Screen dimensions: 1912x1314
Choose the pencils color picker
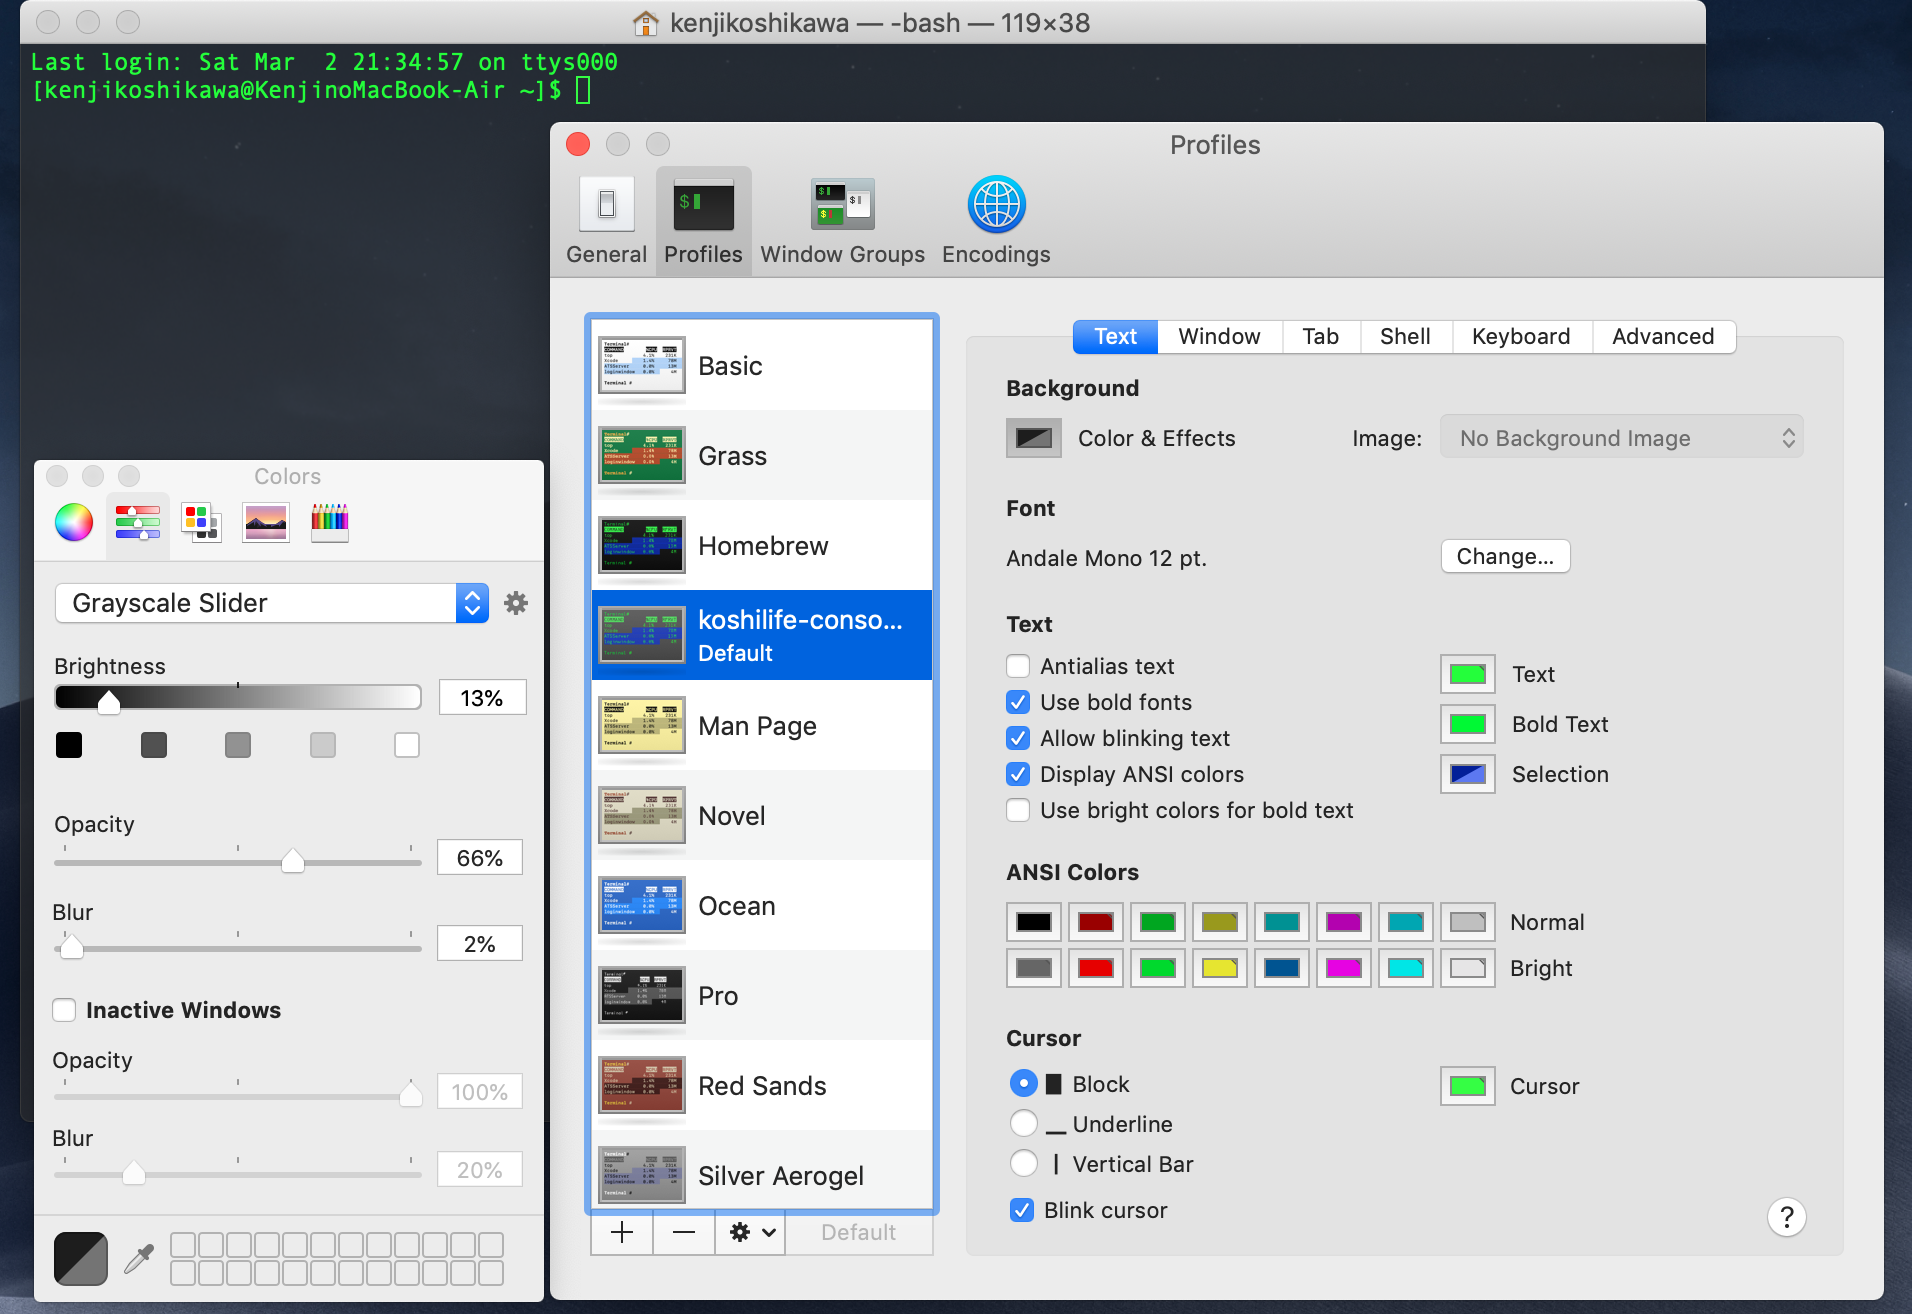click(x=330, y=522)
